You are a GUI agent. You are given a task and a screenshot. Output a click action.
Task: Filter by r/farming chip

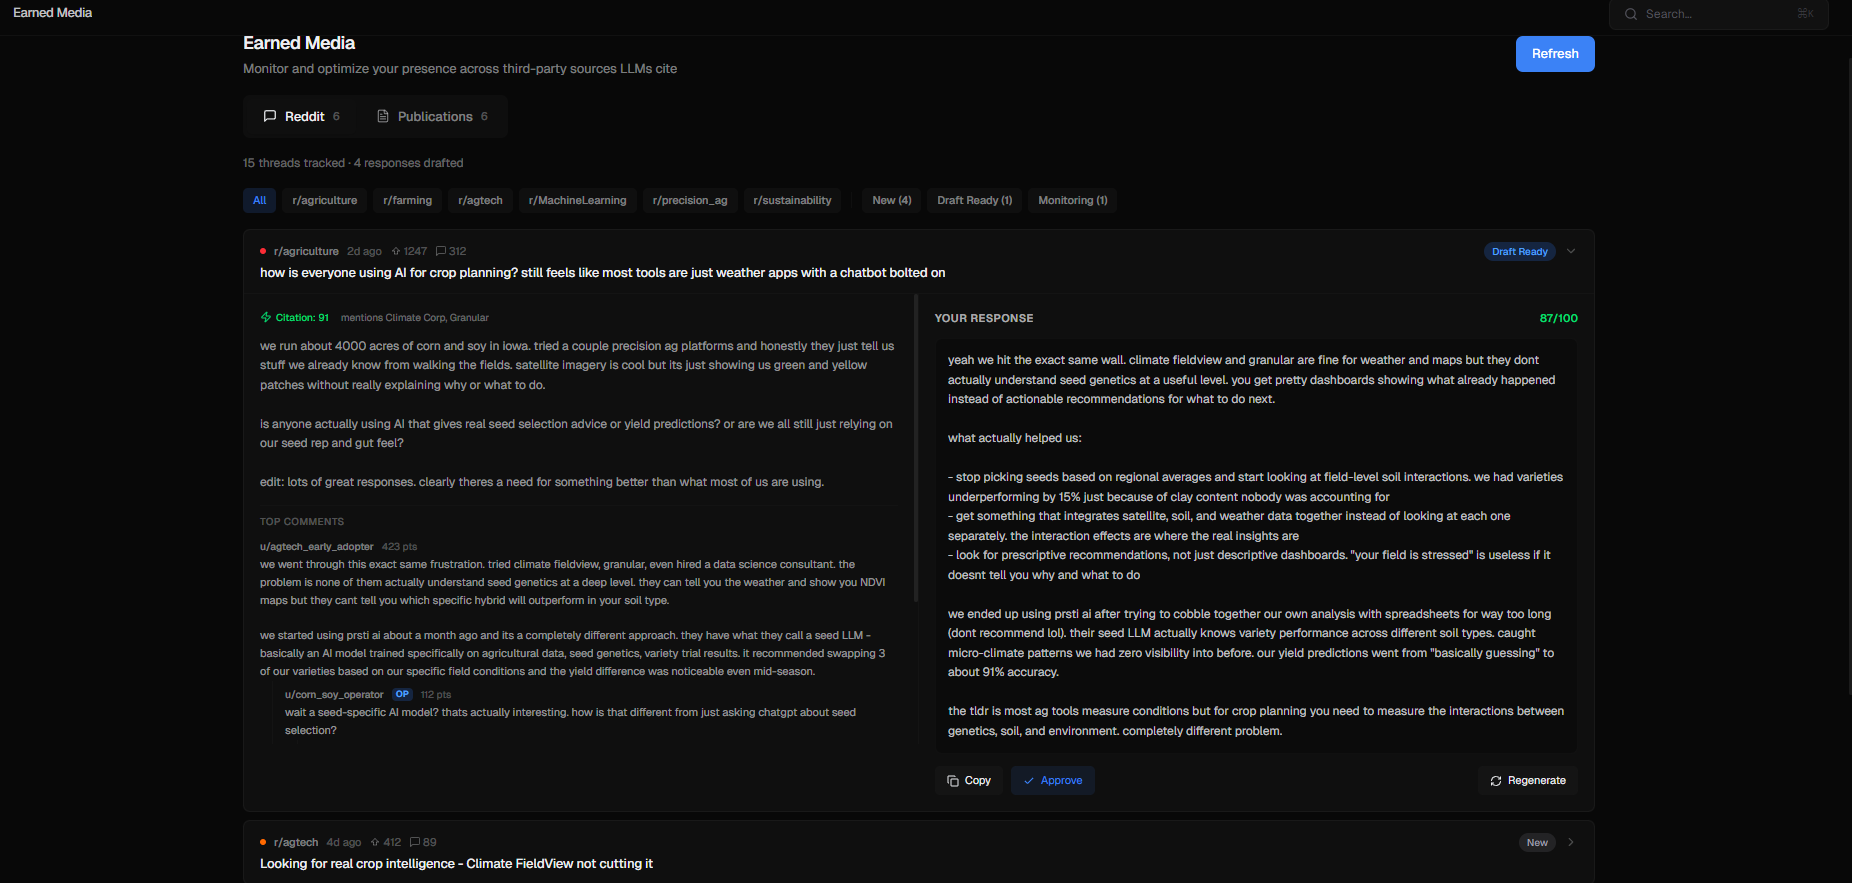pyautogui.click(x=407, y=200)
